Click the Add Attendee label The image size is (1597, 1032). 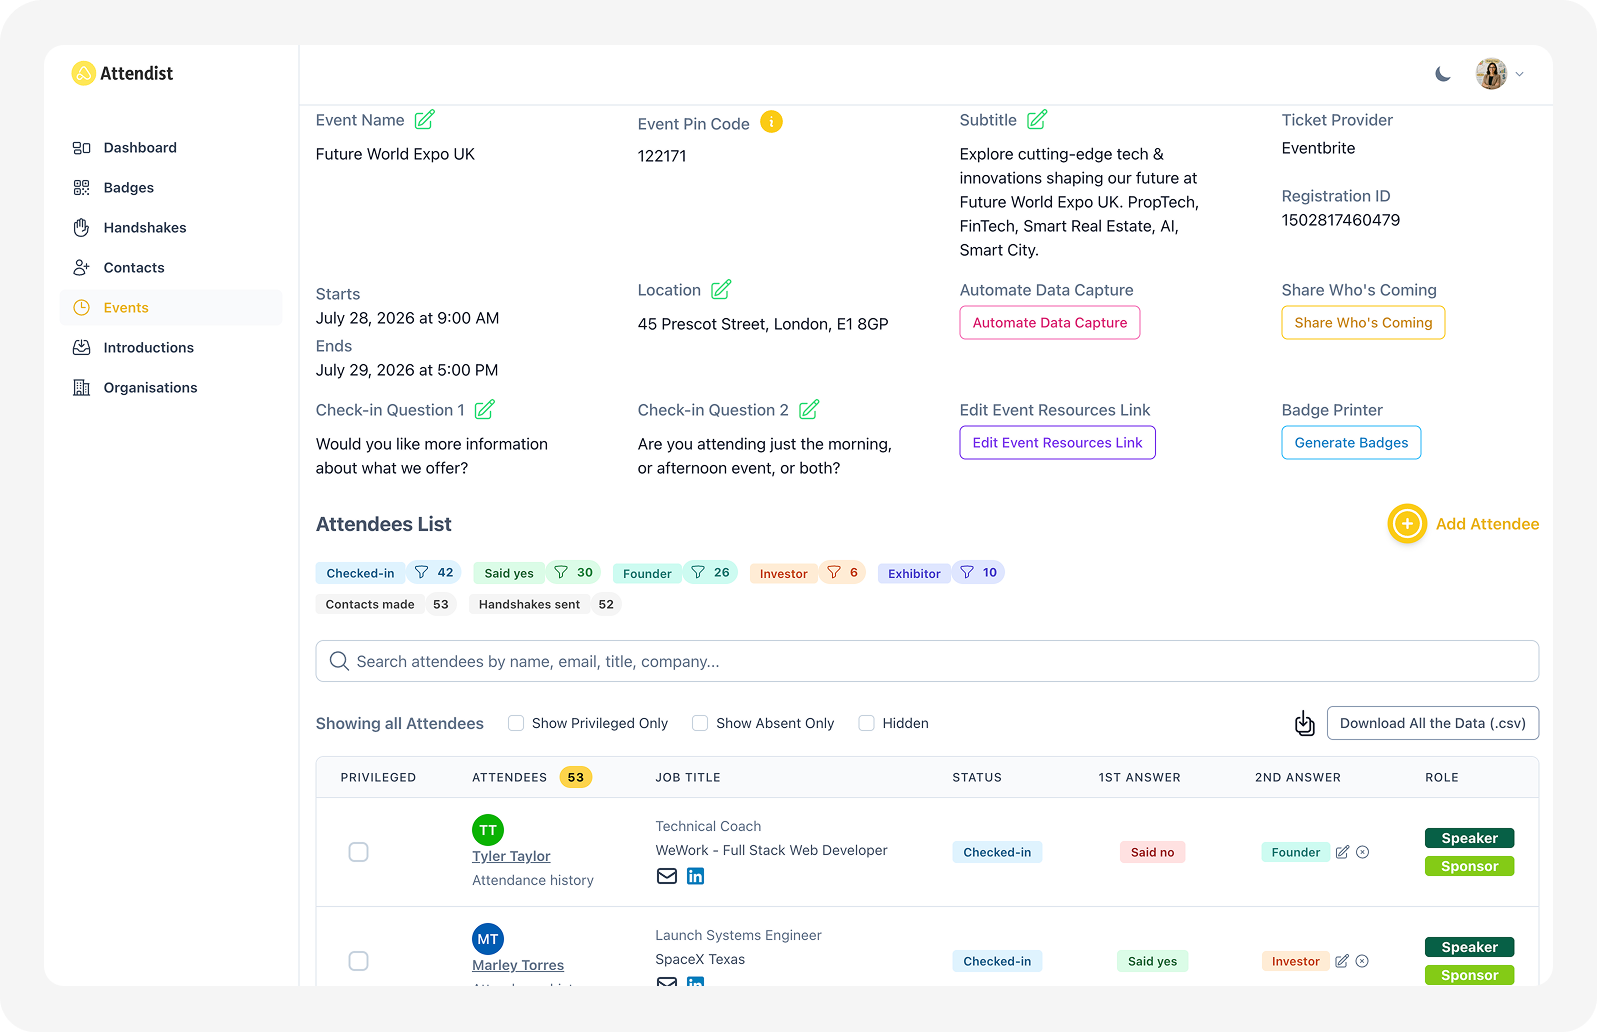(1487, 524)
